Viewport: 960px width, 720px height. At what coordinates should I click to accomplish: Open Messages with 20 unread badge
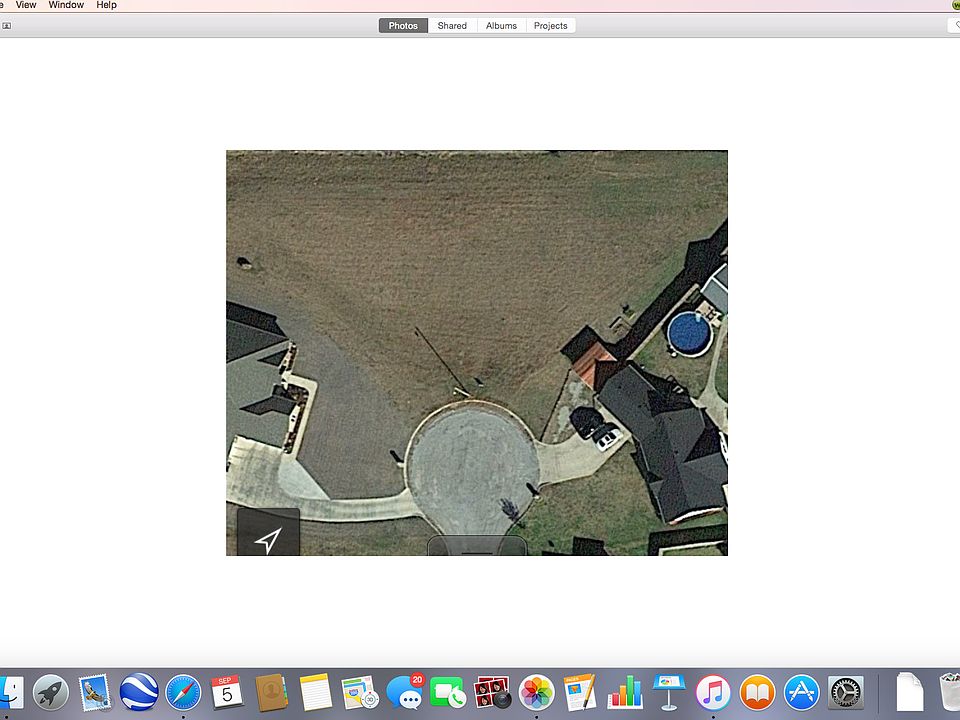click(x=405, y=692)
